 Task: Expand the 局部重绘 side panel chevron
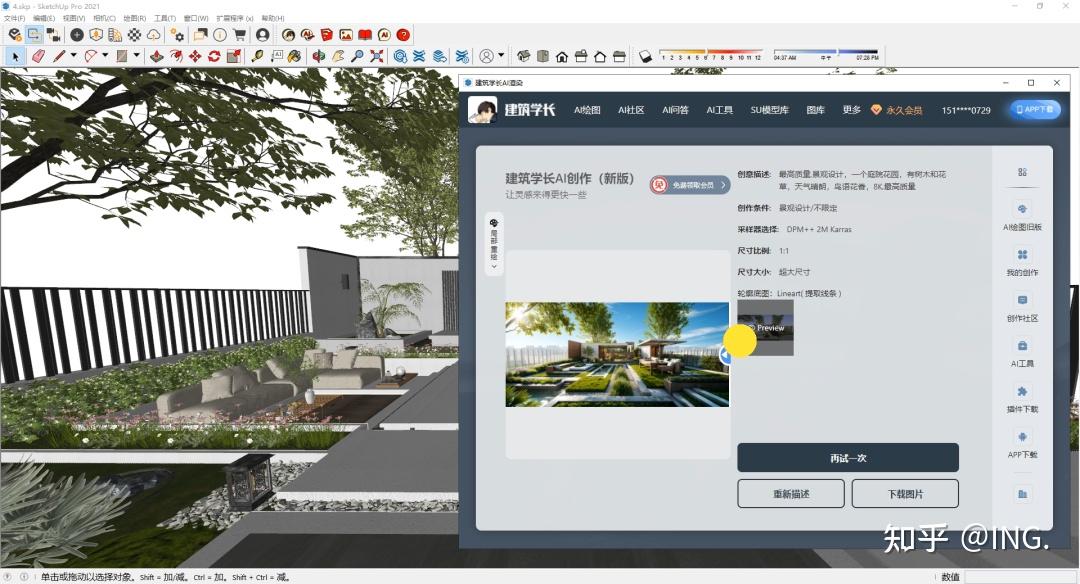coord(494,266)
